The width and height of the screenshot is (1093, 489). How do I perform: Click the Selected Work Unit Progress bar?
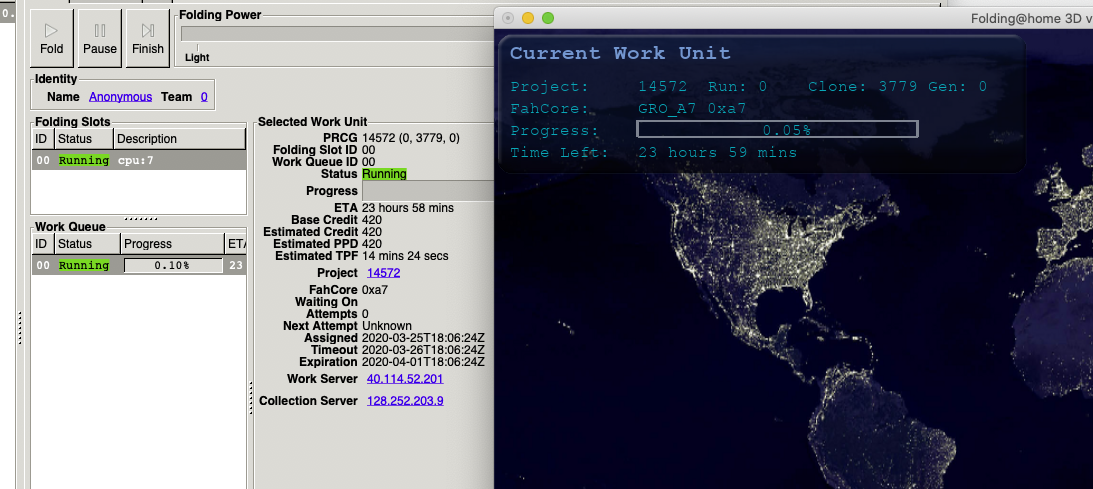(428, 191)
